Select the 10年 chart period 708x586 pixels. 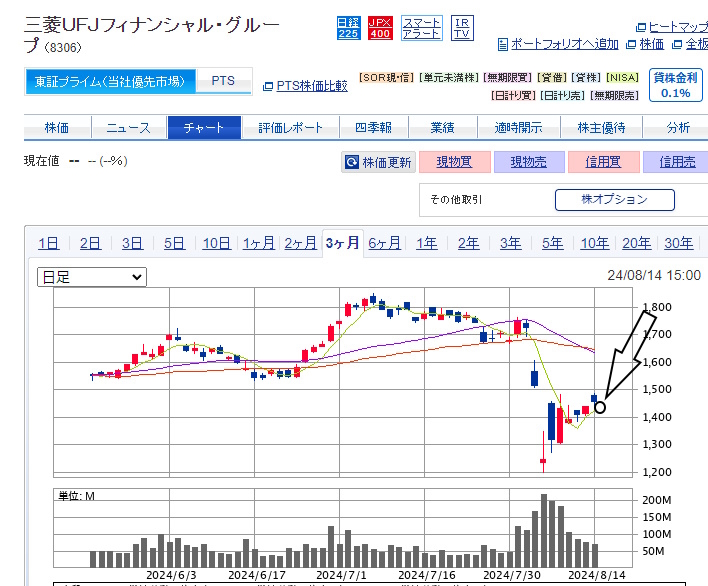(x=595, y=243)
